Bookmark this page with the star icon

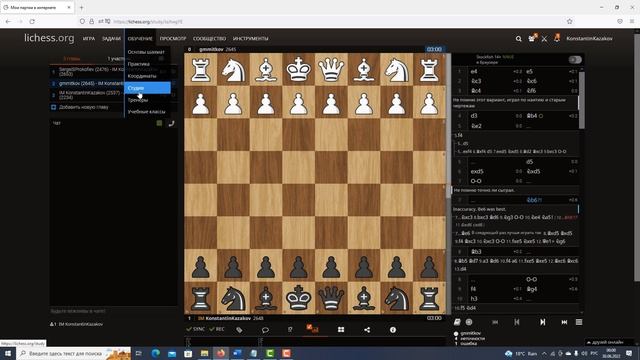569,21
